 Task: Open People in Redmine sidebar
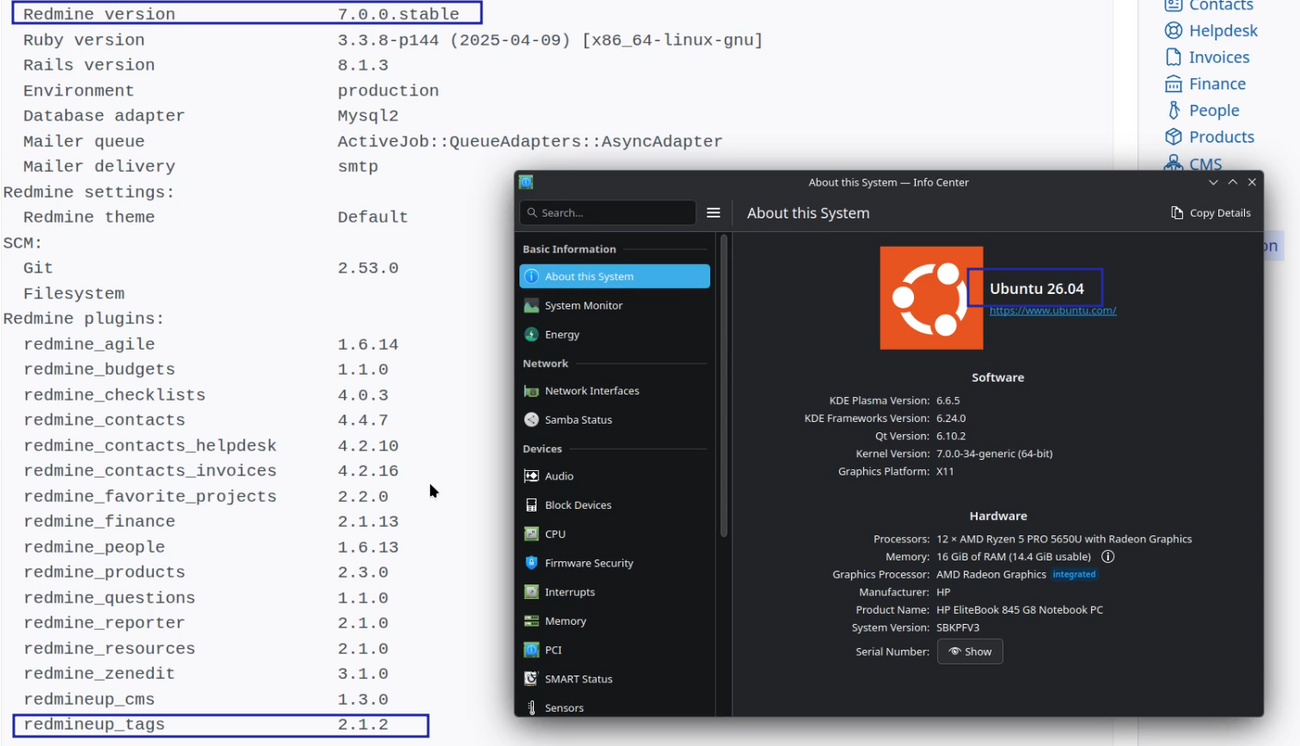(x=1202, y=110)
